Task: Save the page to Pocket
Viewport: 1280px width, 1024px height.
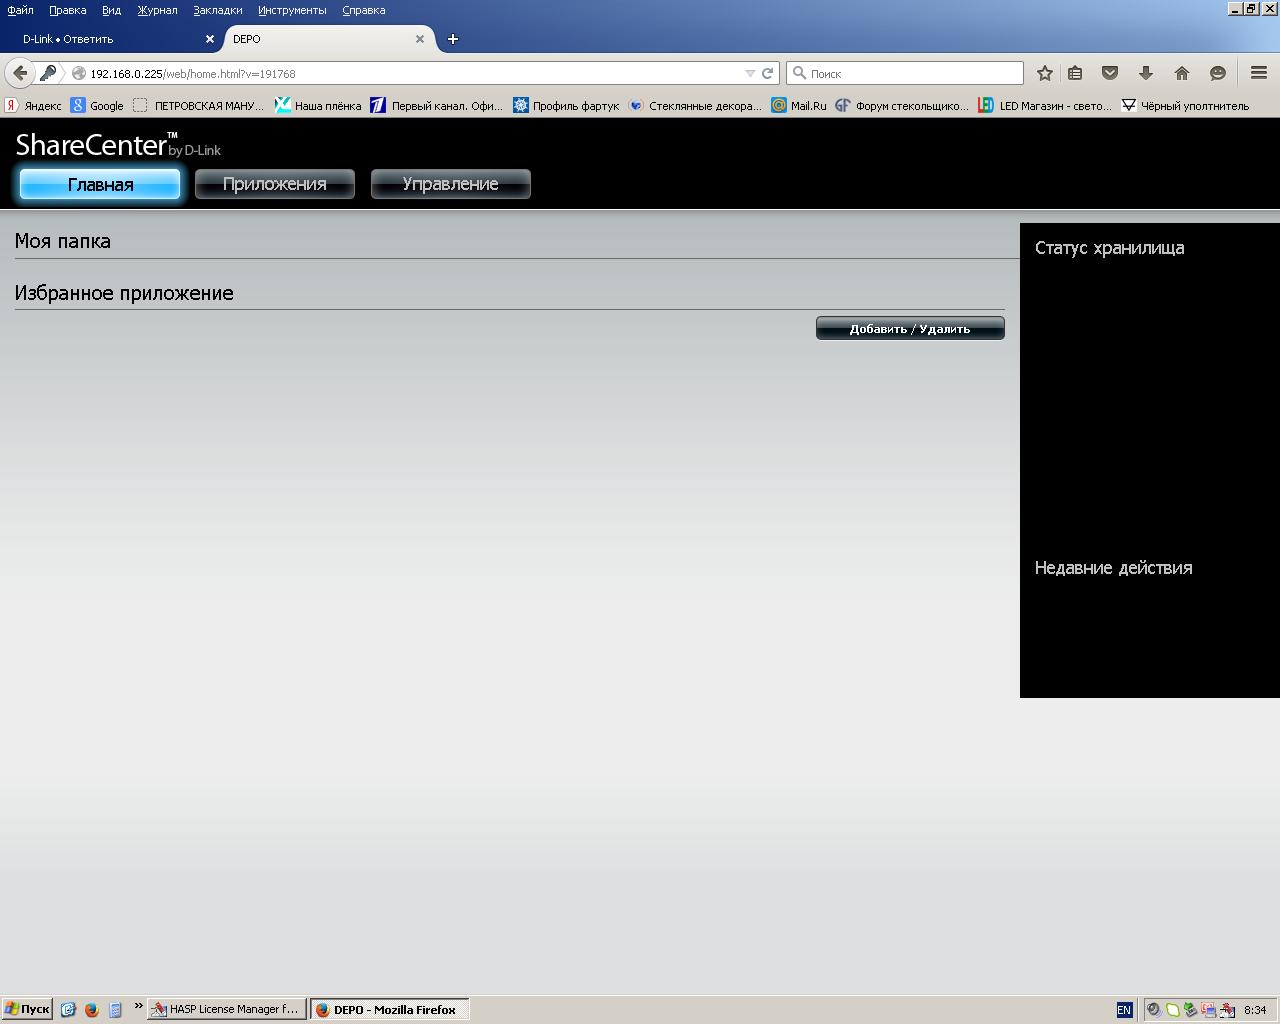Action: (x=1110, y=73)
